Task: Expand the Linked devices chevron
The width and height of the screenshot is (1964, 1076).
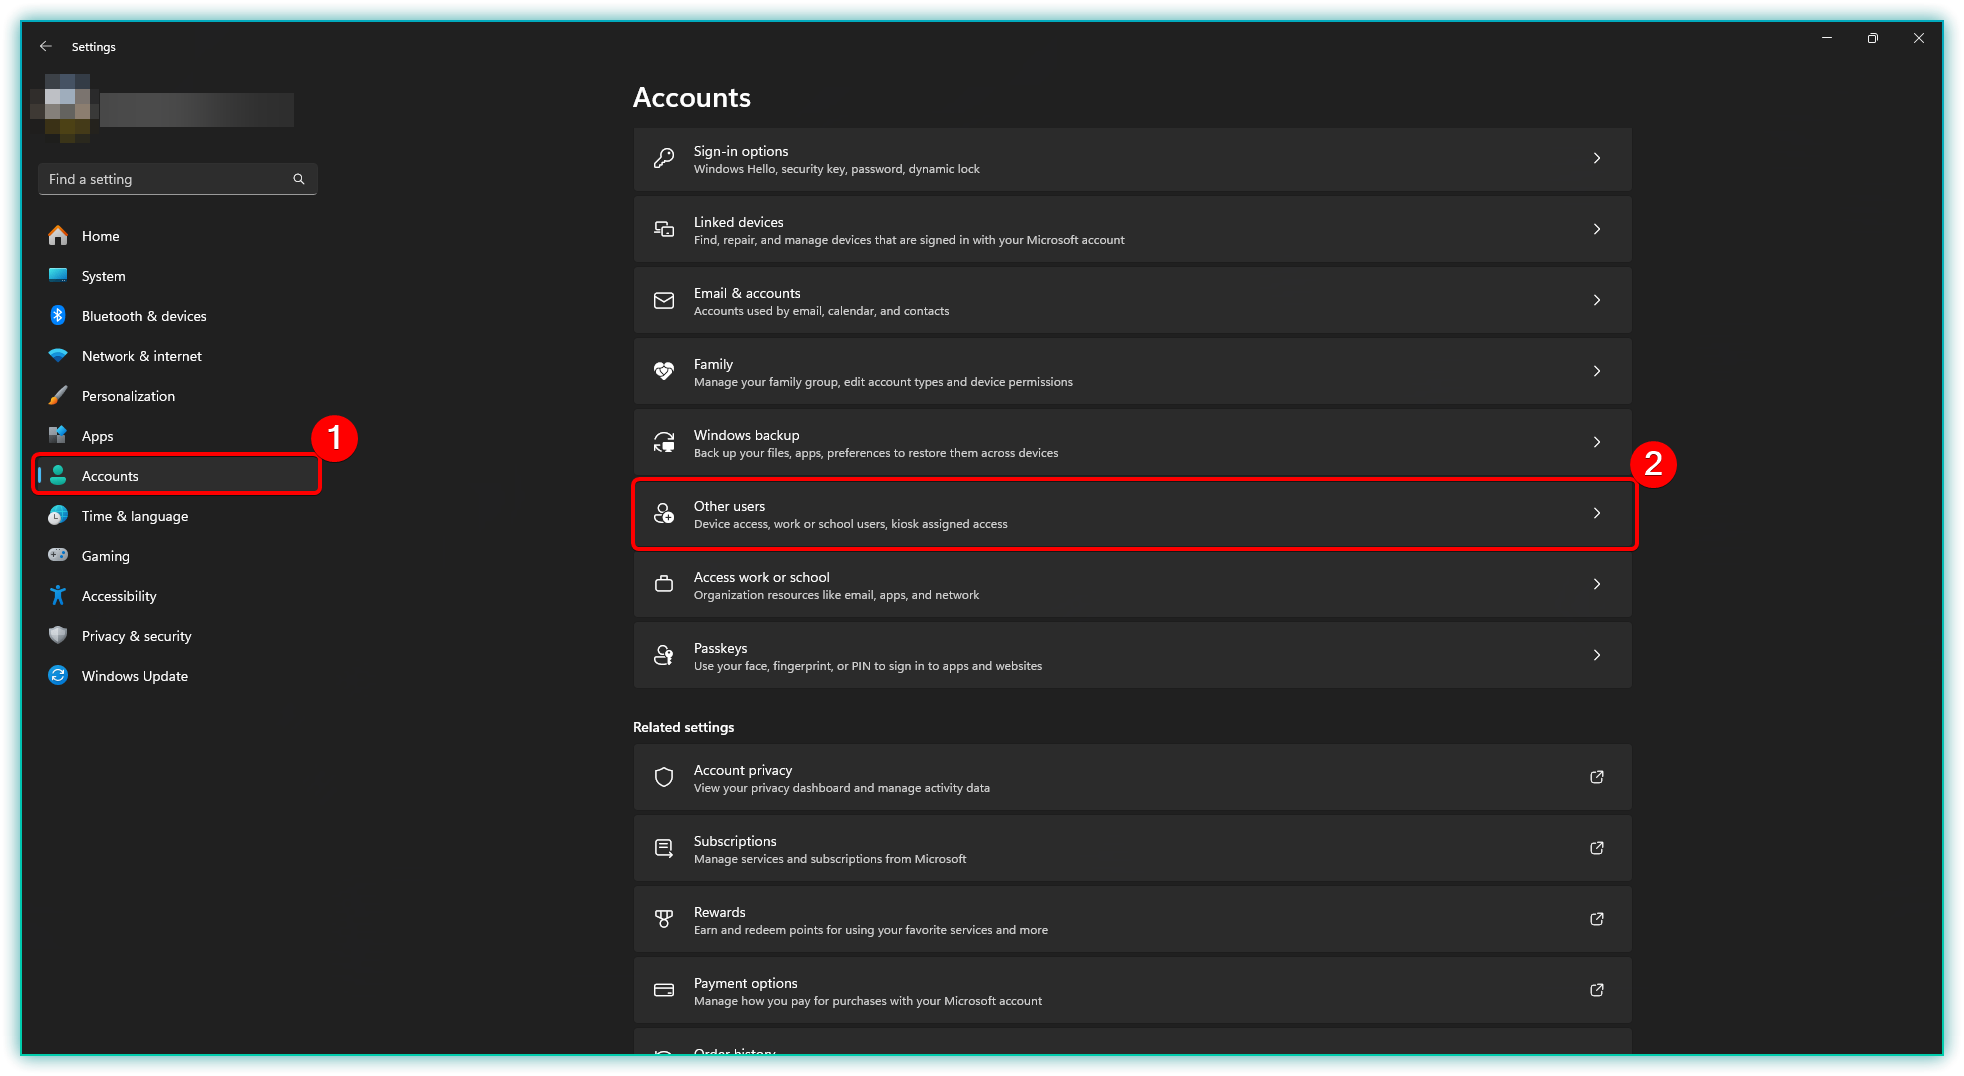Action: pos(1597,229)
